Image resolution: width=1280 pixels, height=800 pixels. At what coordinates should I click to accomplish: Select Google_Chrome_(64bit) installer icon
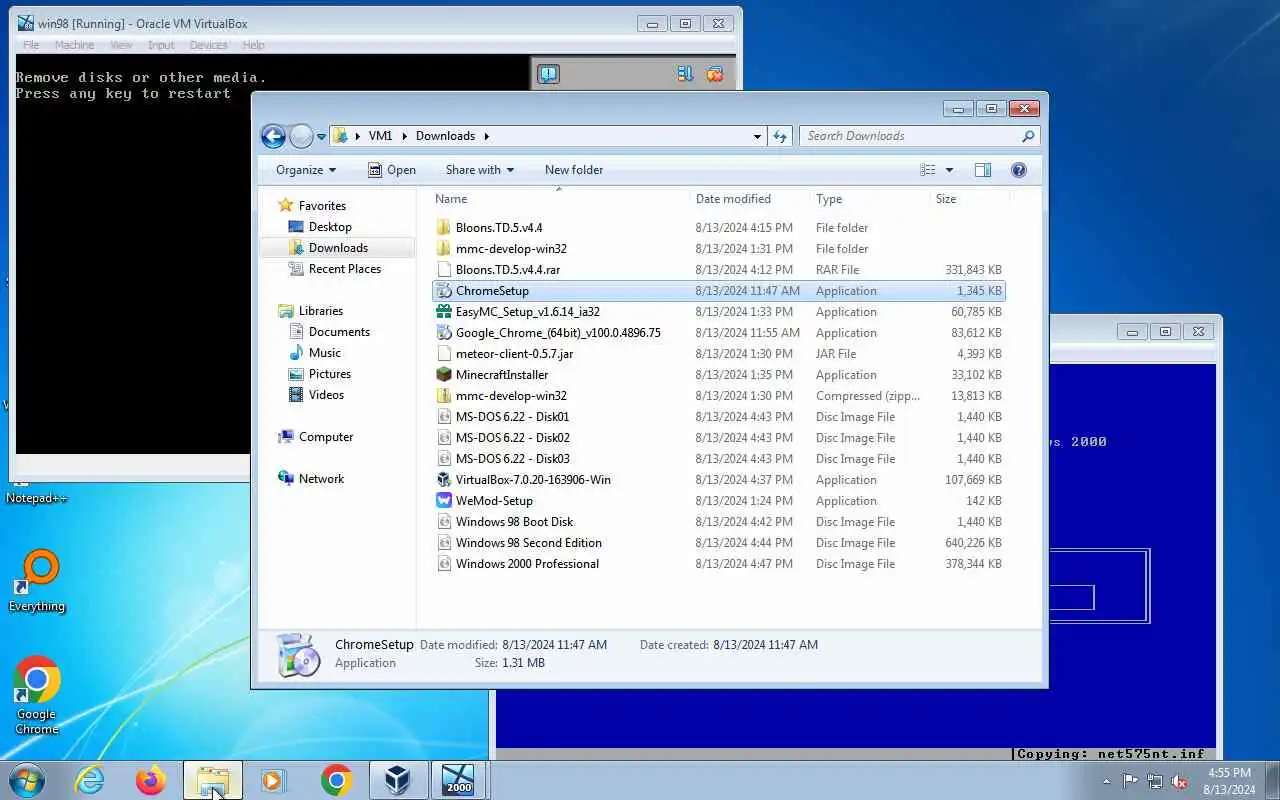(x=444, y=333)
